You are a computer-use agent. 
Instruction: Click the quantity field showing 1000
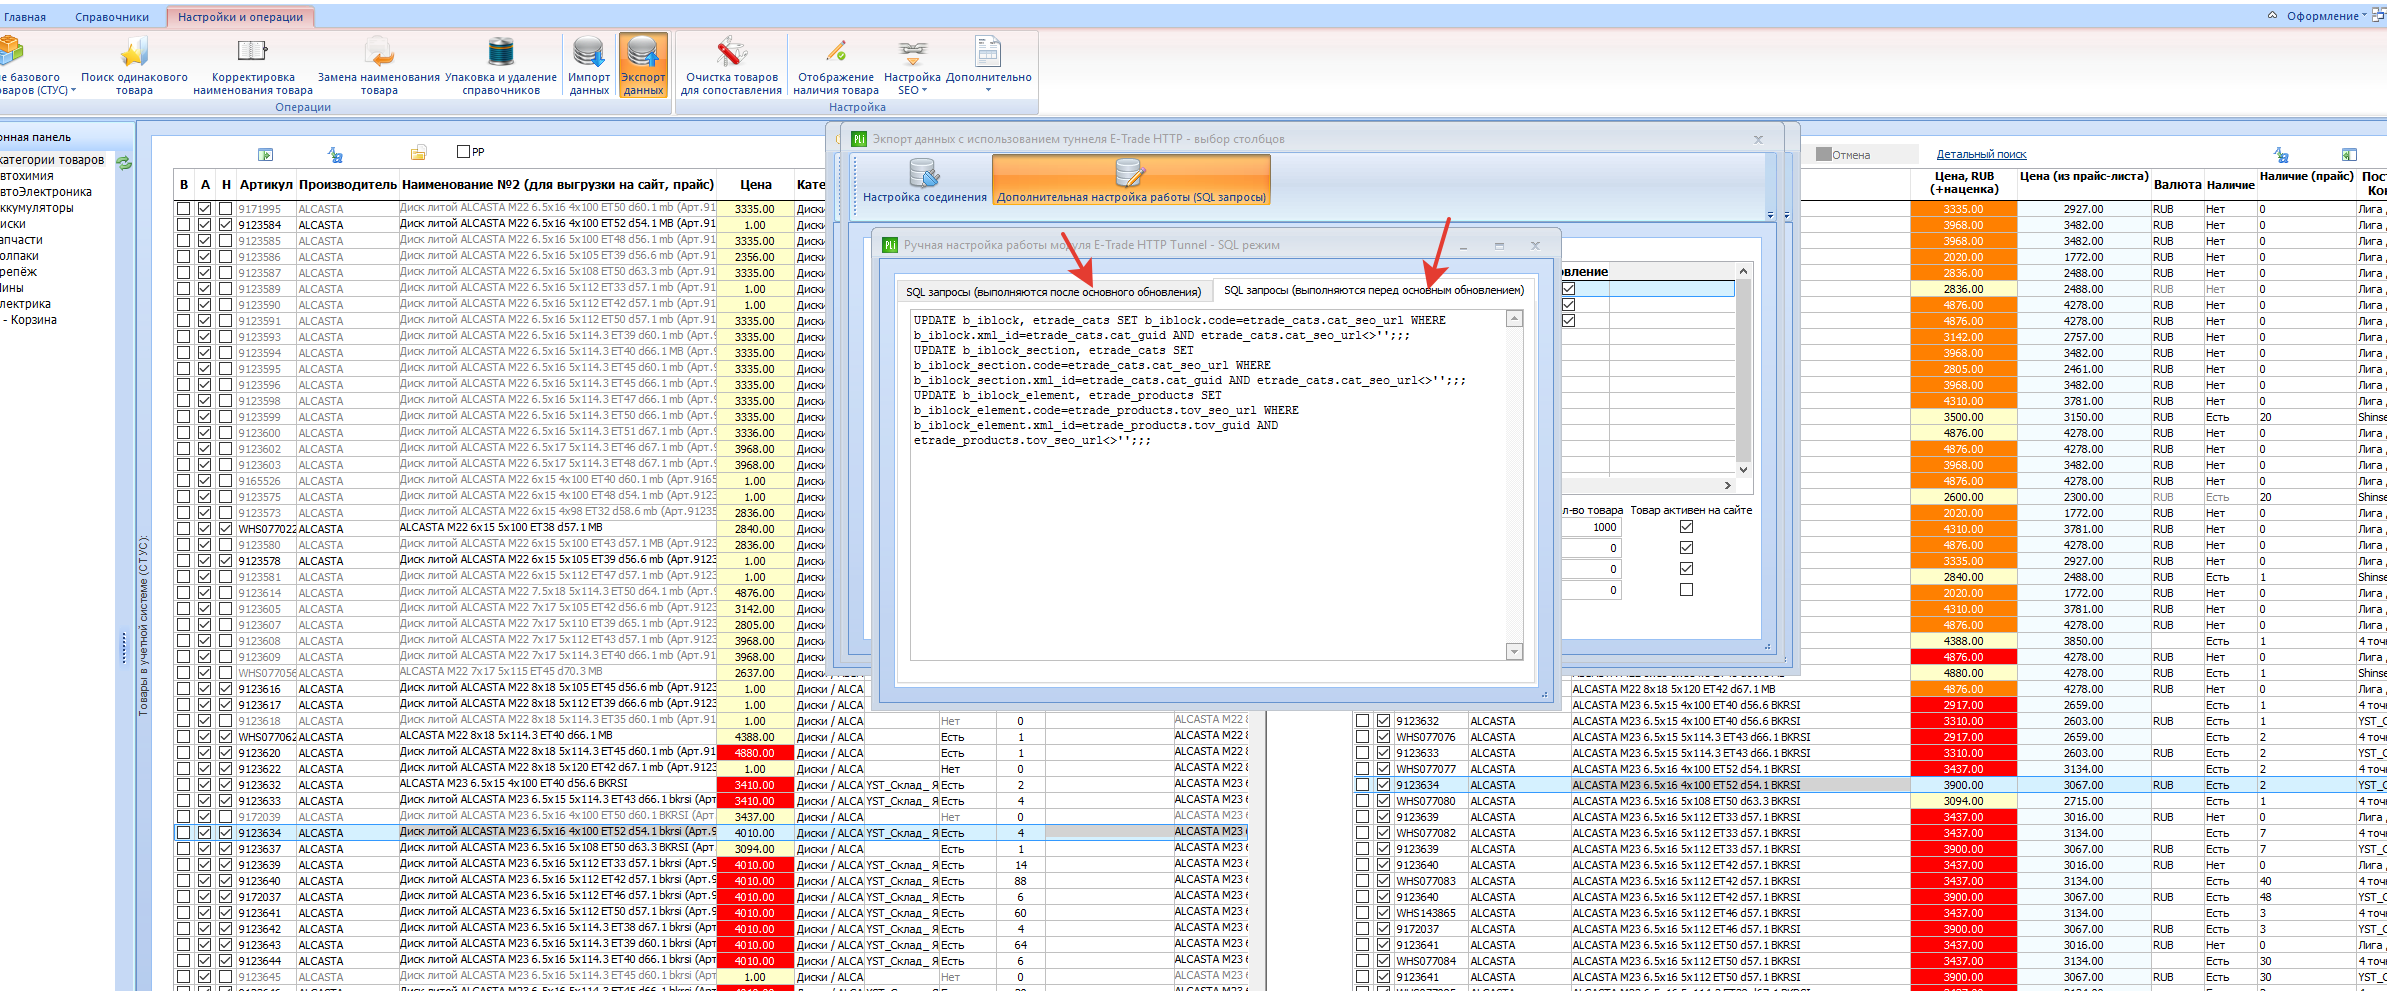1591,527
